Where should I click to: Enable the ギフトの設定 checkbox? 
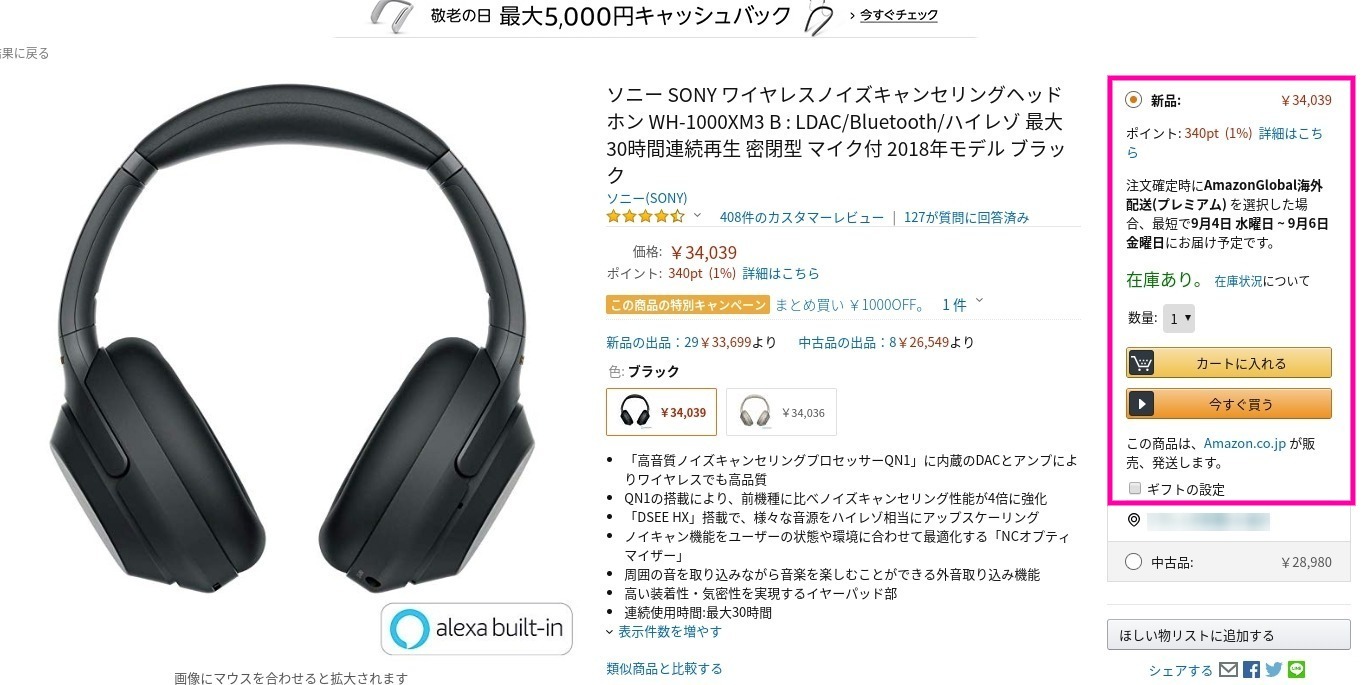(1134, 488)
